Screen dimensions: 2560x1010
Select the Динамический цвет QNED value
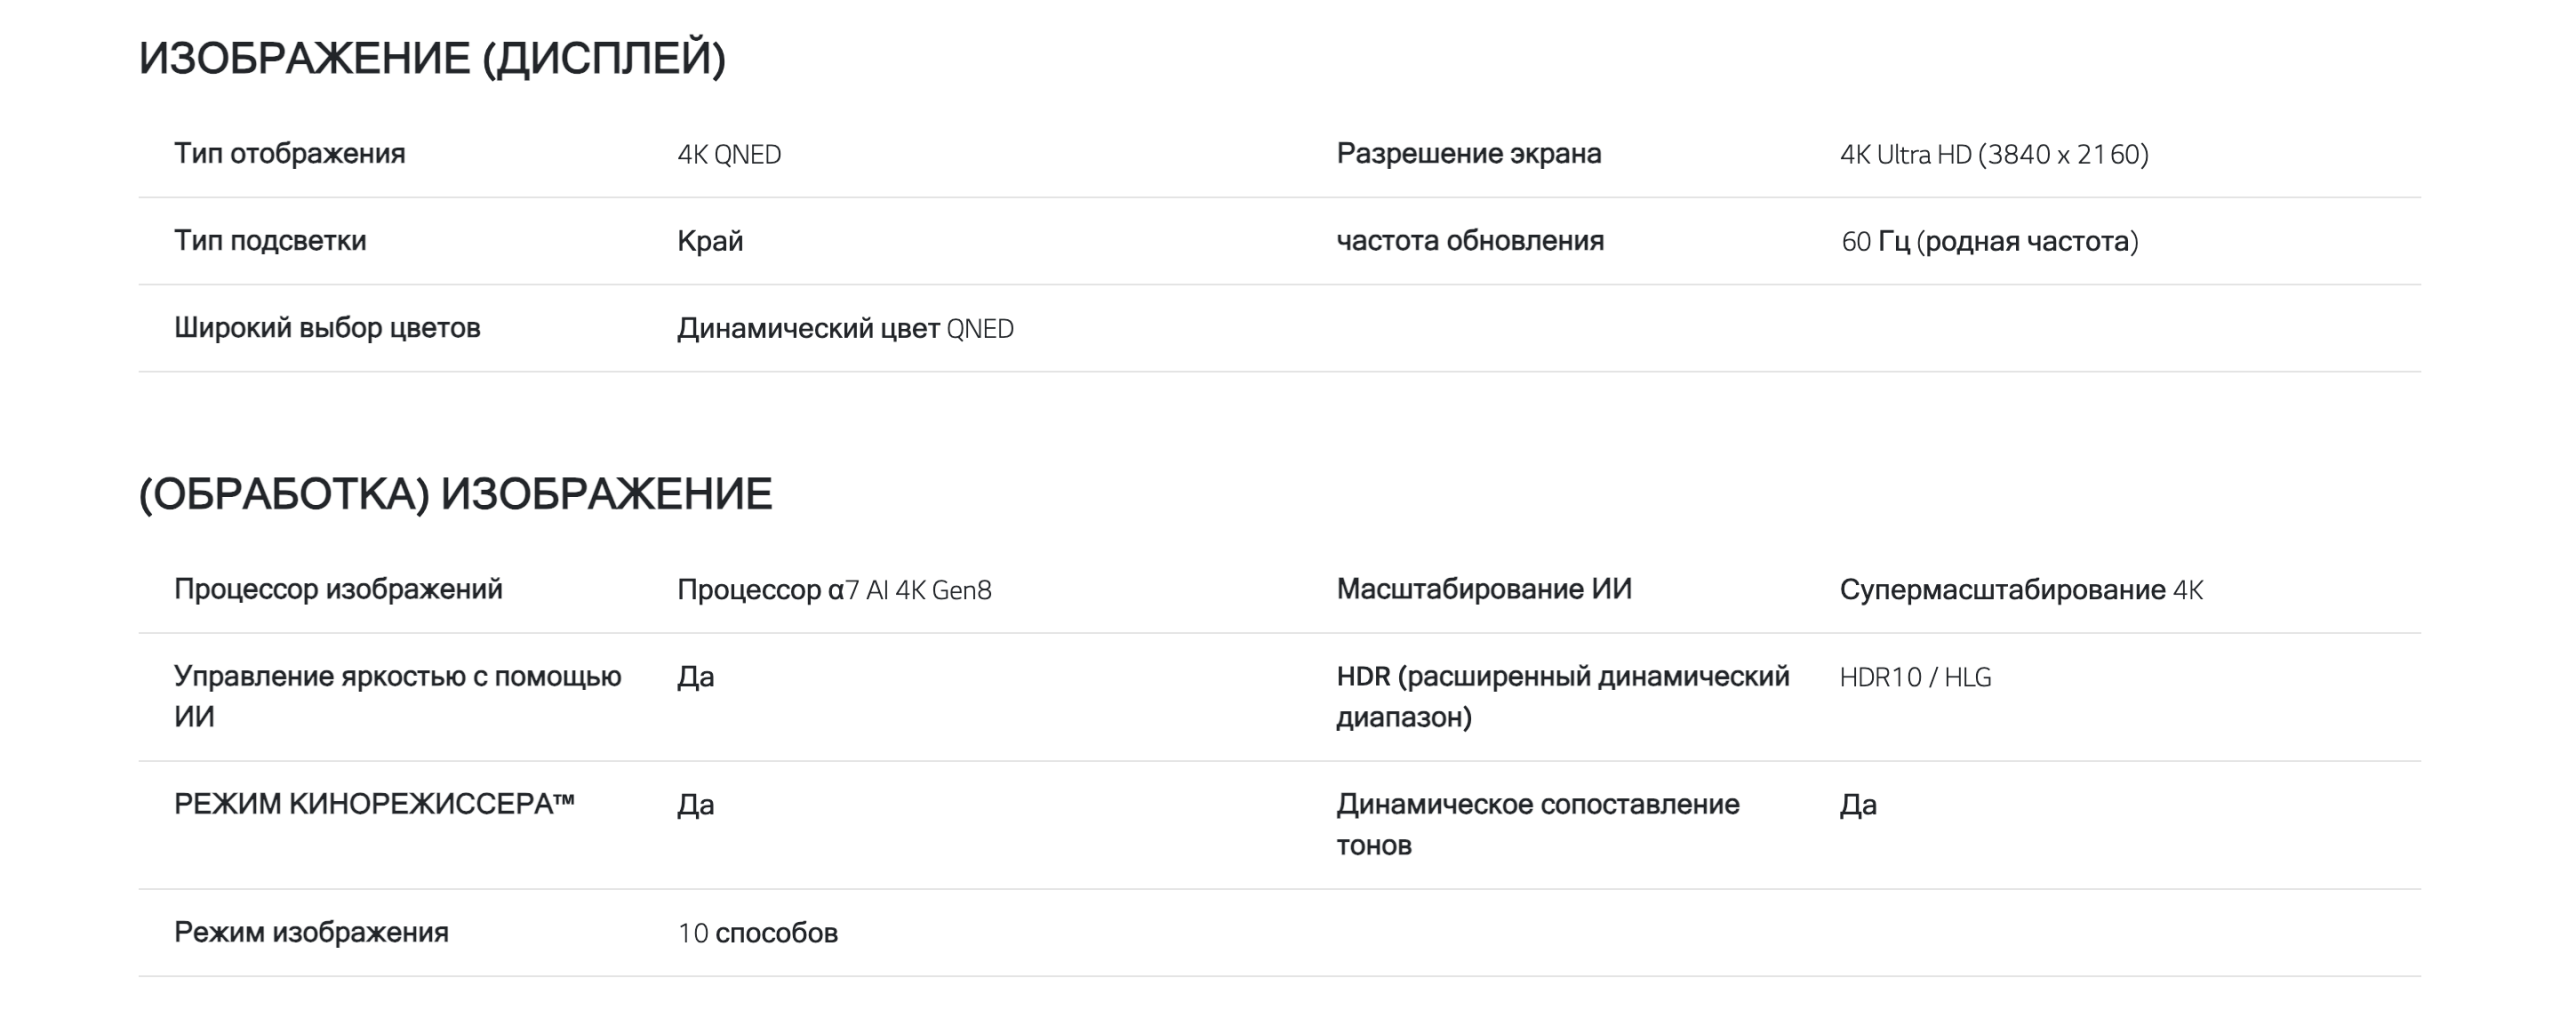click(845, 329)
